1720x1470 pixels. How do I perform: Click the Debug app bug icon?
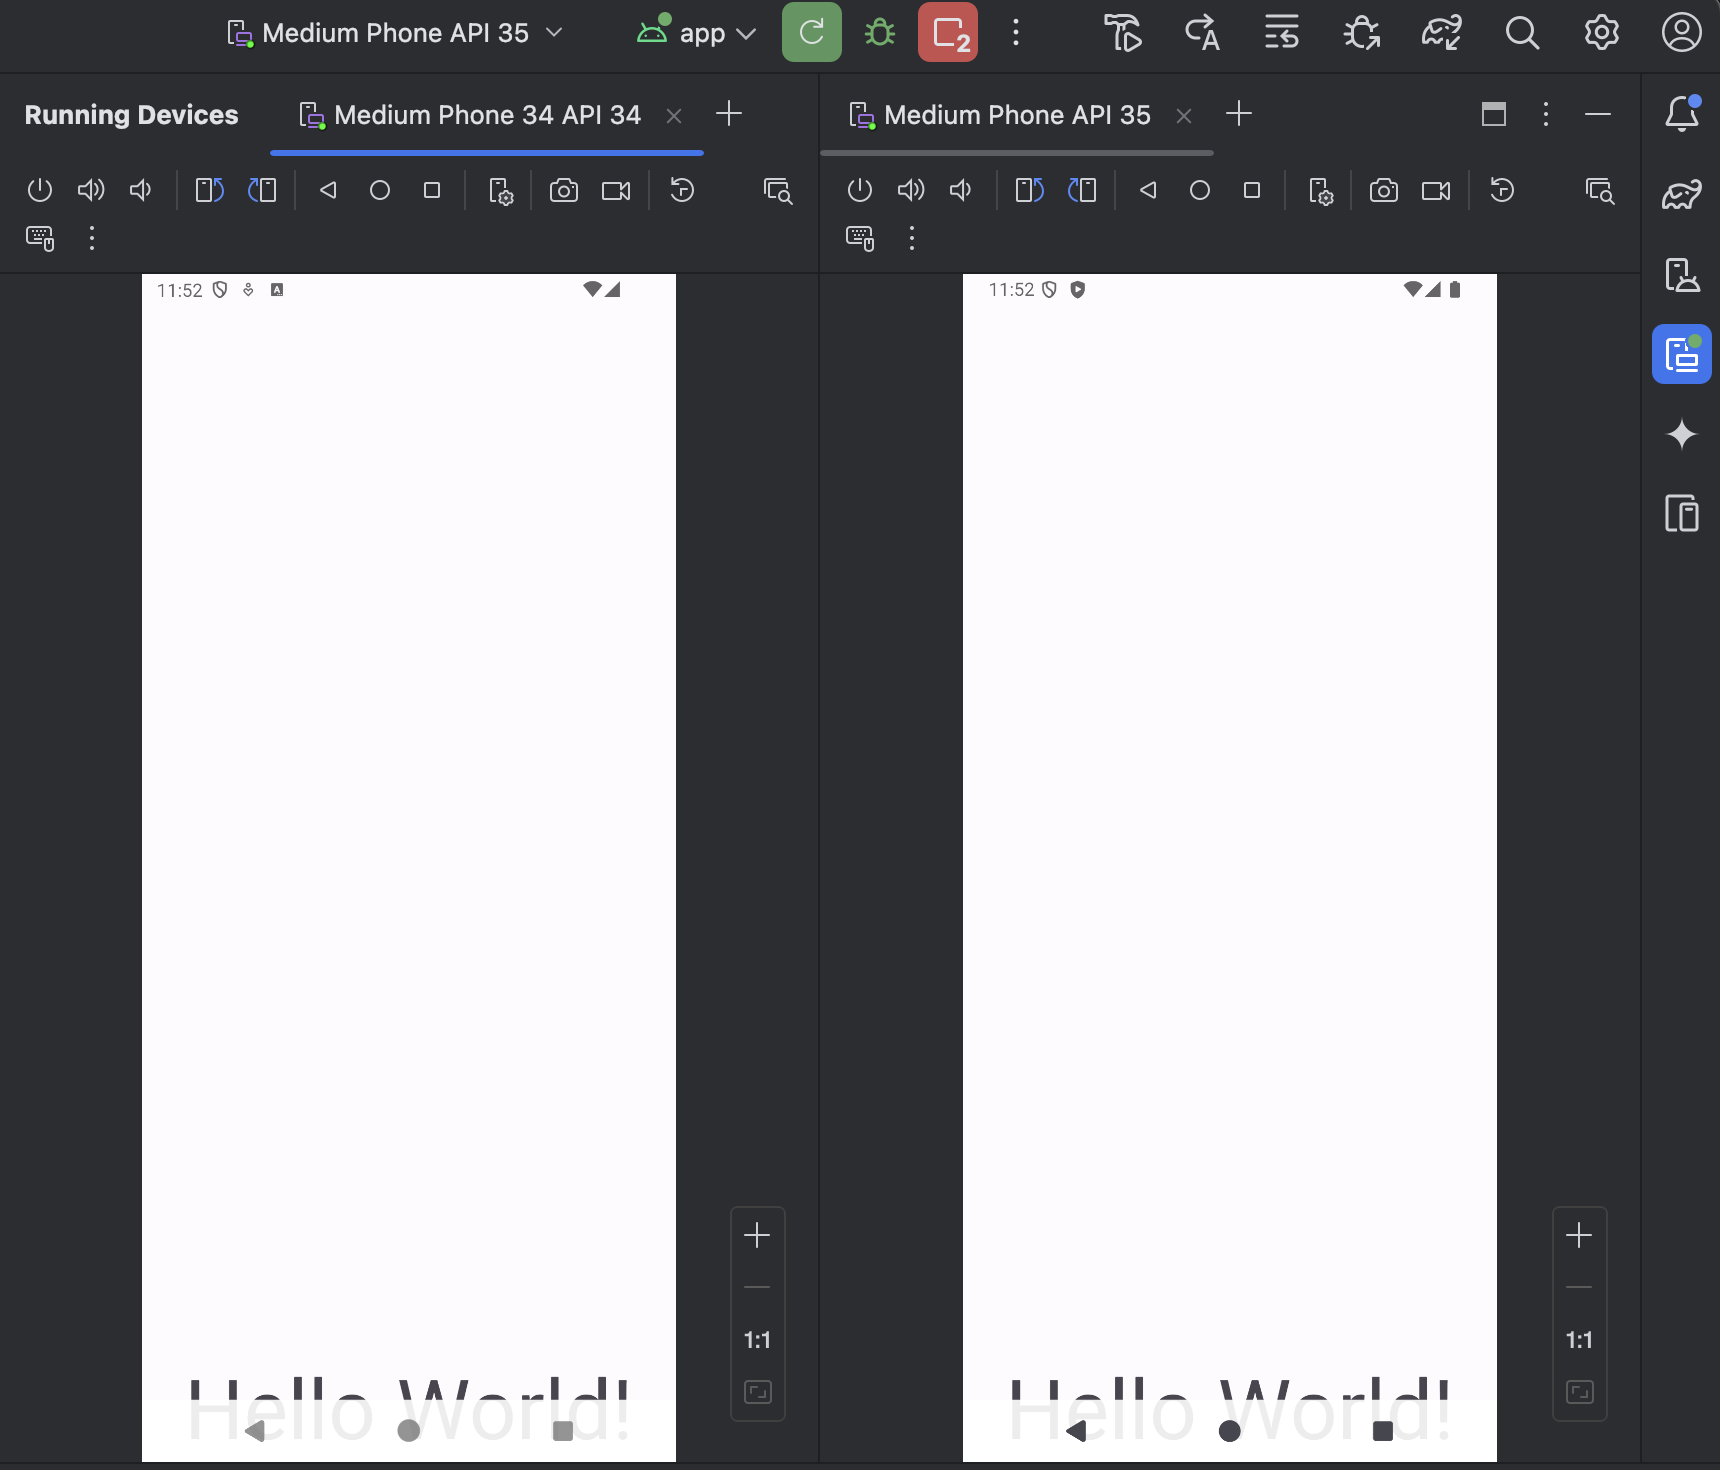point(880,33)
